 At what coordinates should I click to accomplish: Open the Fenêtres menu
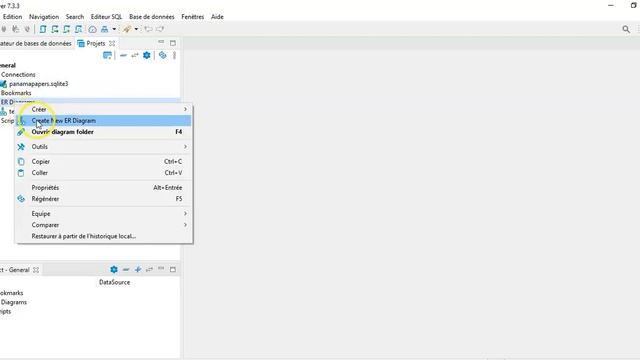[192, 17]
